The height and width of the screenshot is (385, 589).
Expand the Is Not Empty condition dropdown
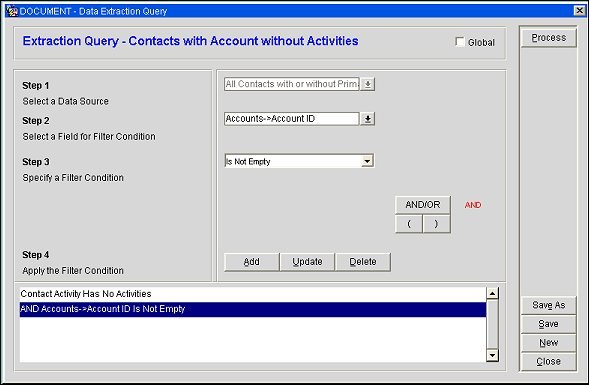pyautogui.click(x=367, y=162)
